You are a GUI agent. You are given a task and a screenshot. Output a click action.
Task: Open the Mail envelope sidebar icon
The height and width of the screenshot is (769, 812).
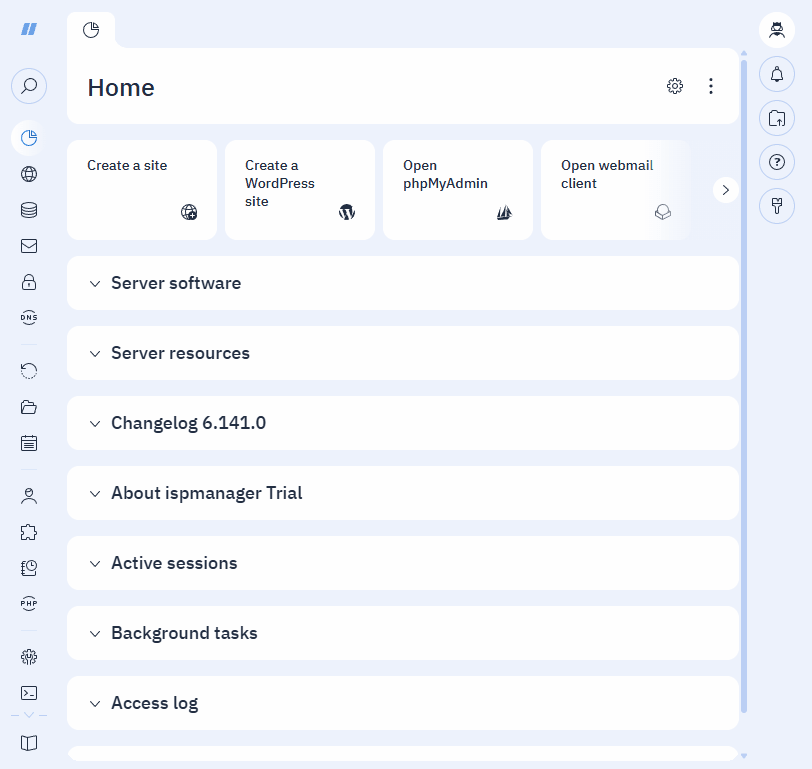coord(29,246)
